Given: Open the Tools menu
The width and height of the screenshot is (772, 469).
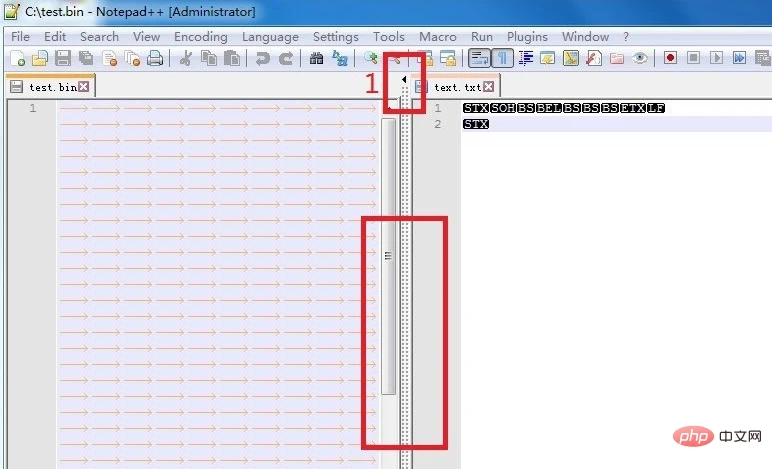Looking at the screenshot, I should (388, 36).
